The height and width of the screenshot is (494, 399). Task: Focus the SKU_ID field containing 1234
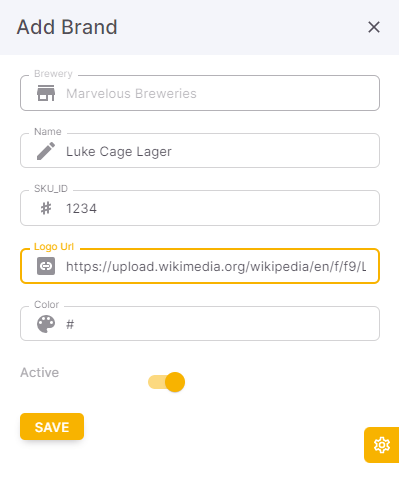[x=200, y=208]
